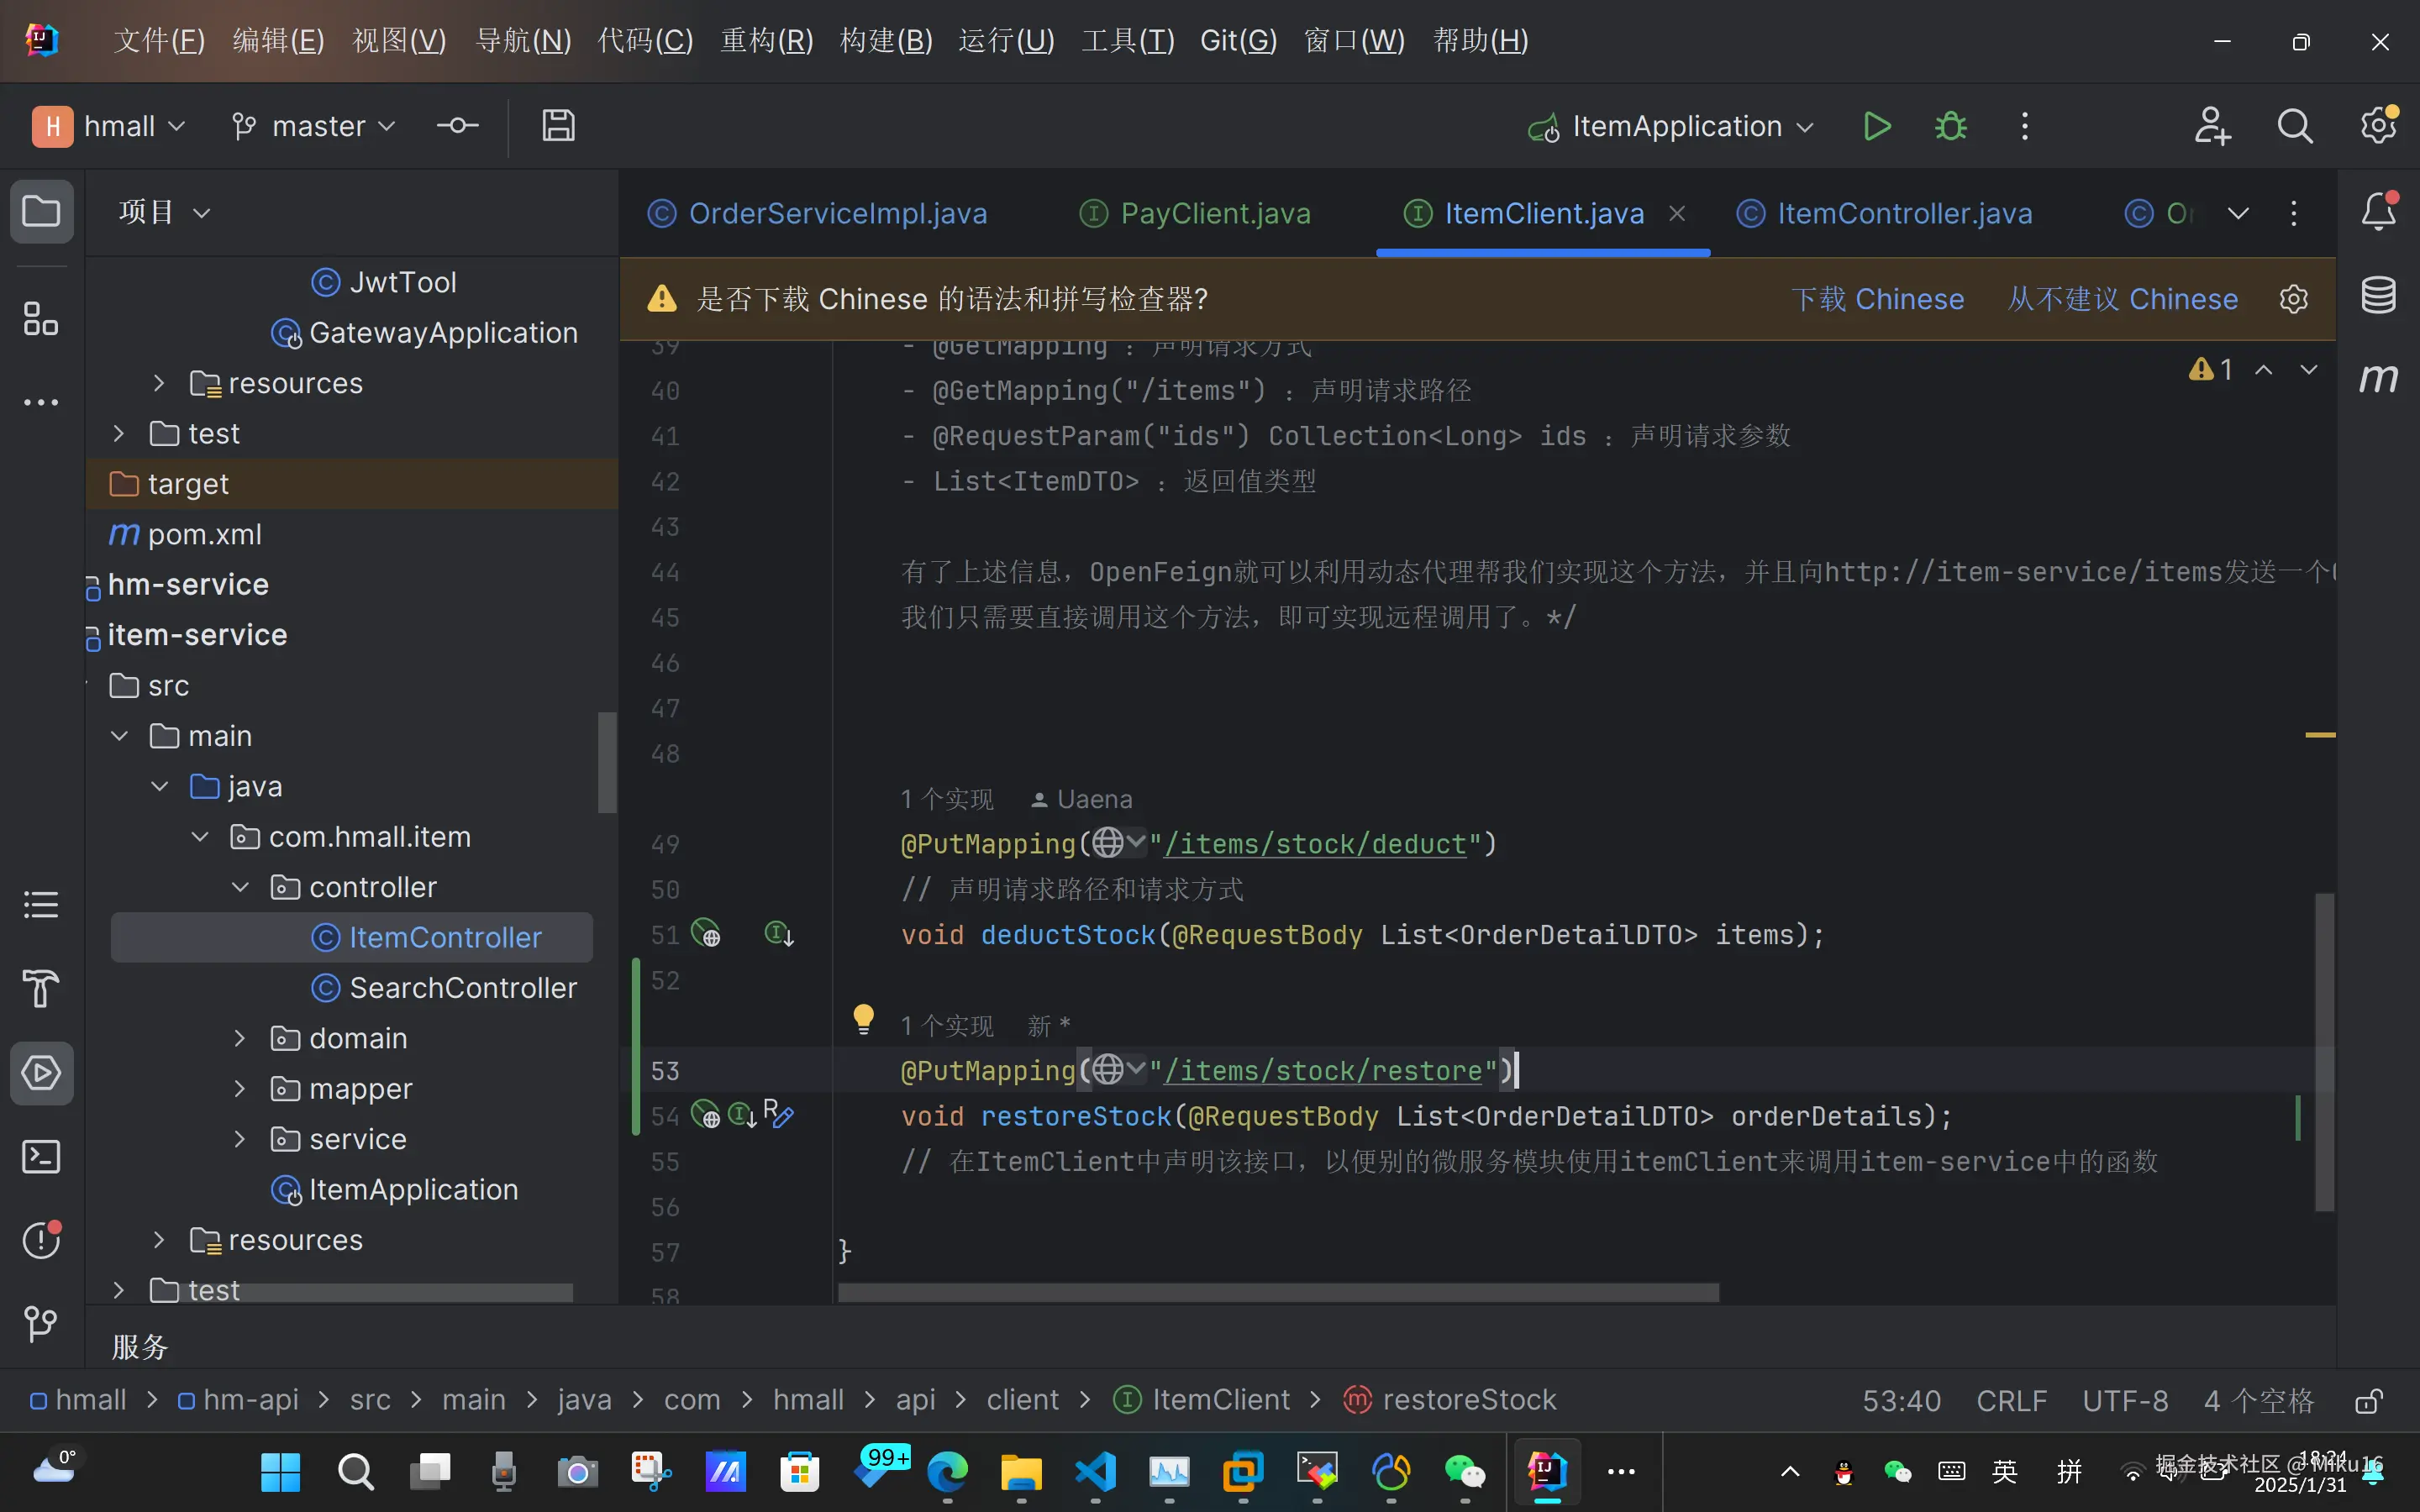Expand the domain package folder
The height and width of the screenshot is (1512, 2420).
[x=240, y=1038]
